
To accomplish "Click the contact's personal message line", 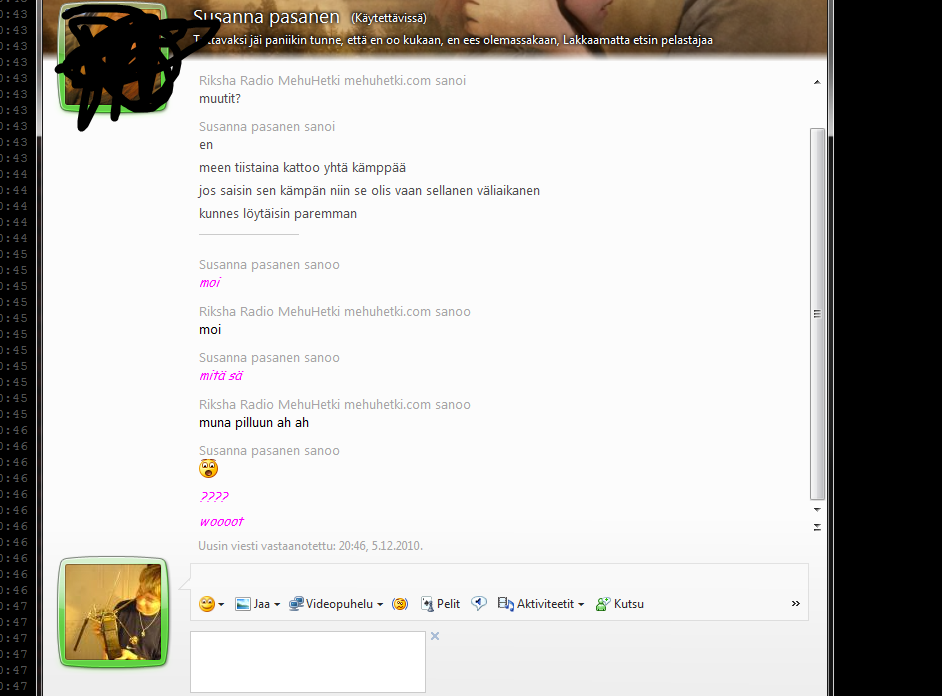I will point(453,40).
